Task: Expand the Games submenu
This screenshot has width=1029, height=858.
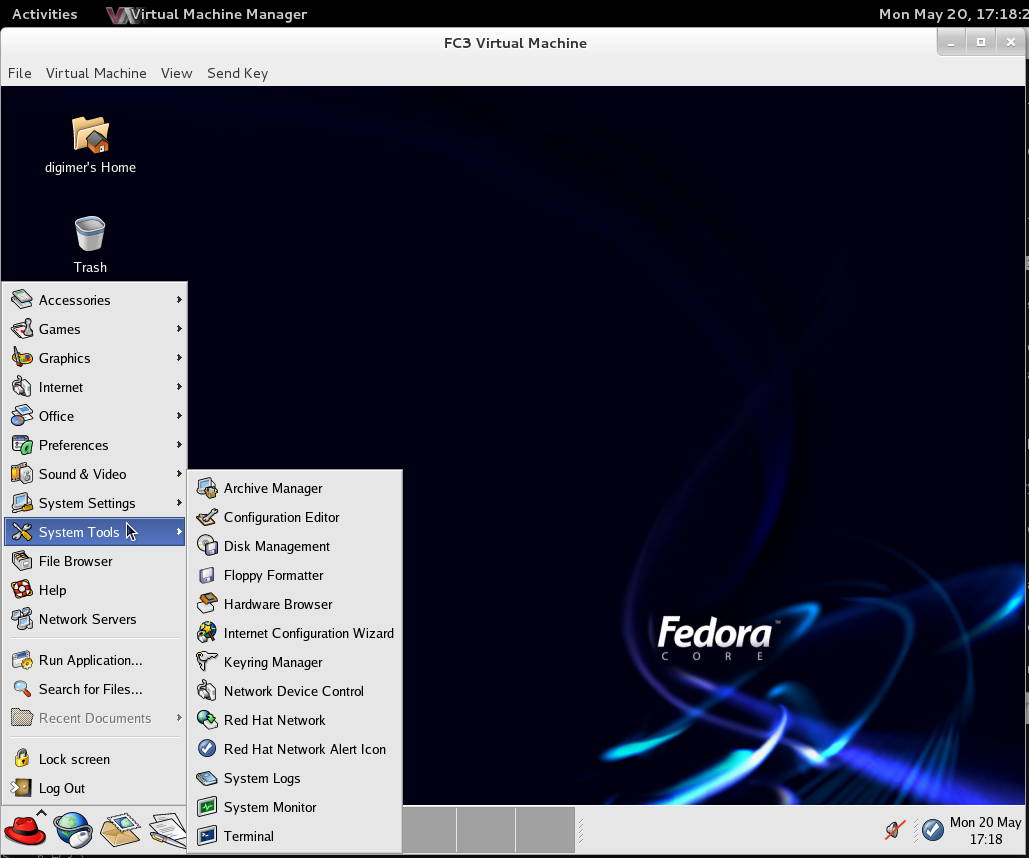Action: [95, 329]
